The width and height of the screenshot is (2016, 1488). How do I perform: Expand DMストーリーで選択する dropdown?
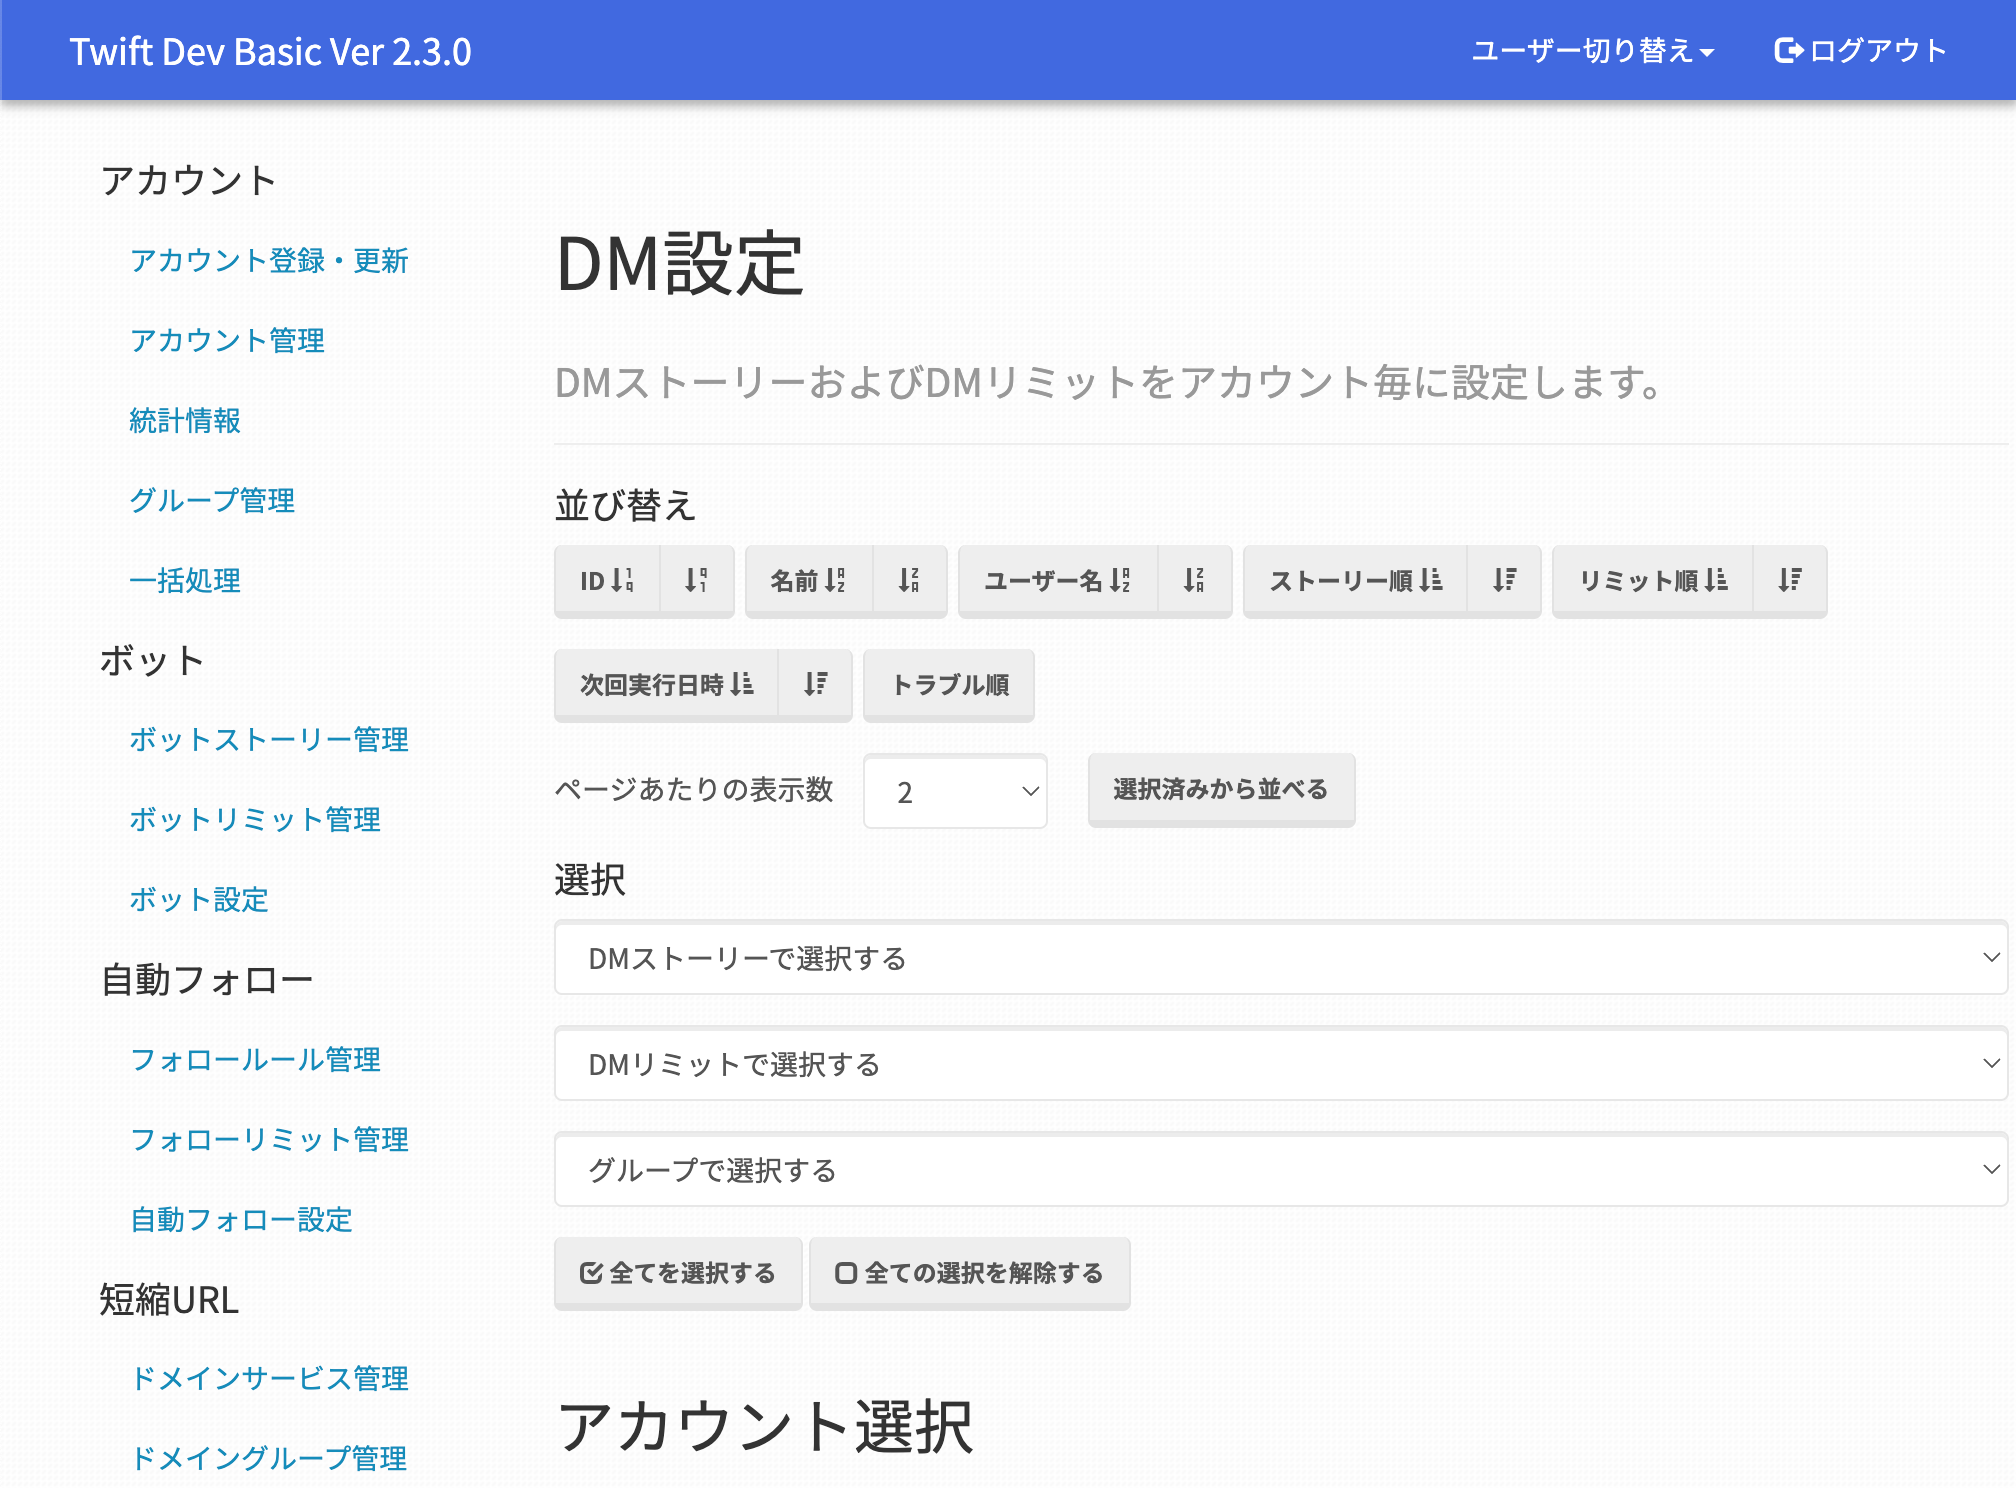1280,959
